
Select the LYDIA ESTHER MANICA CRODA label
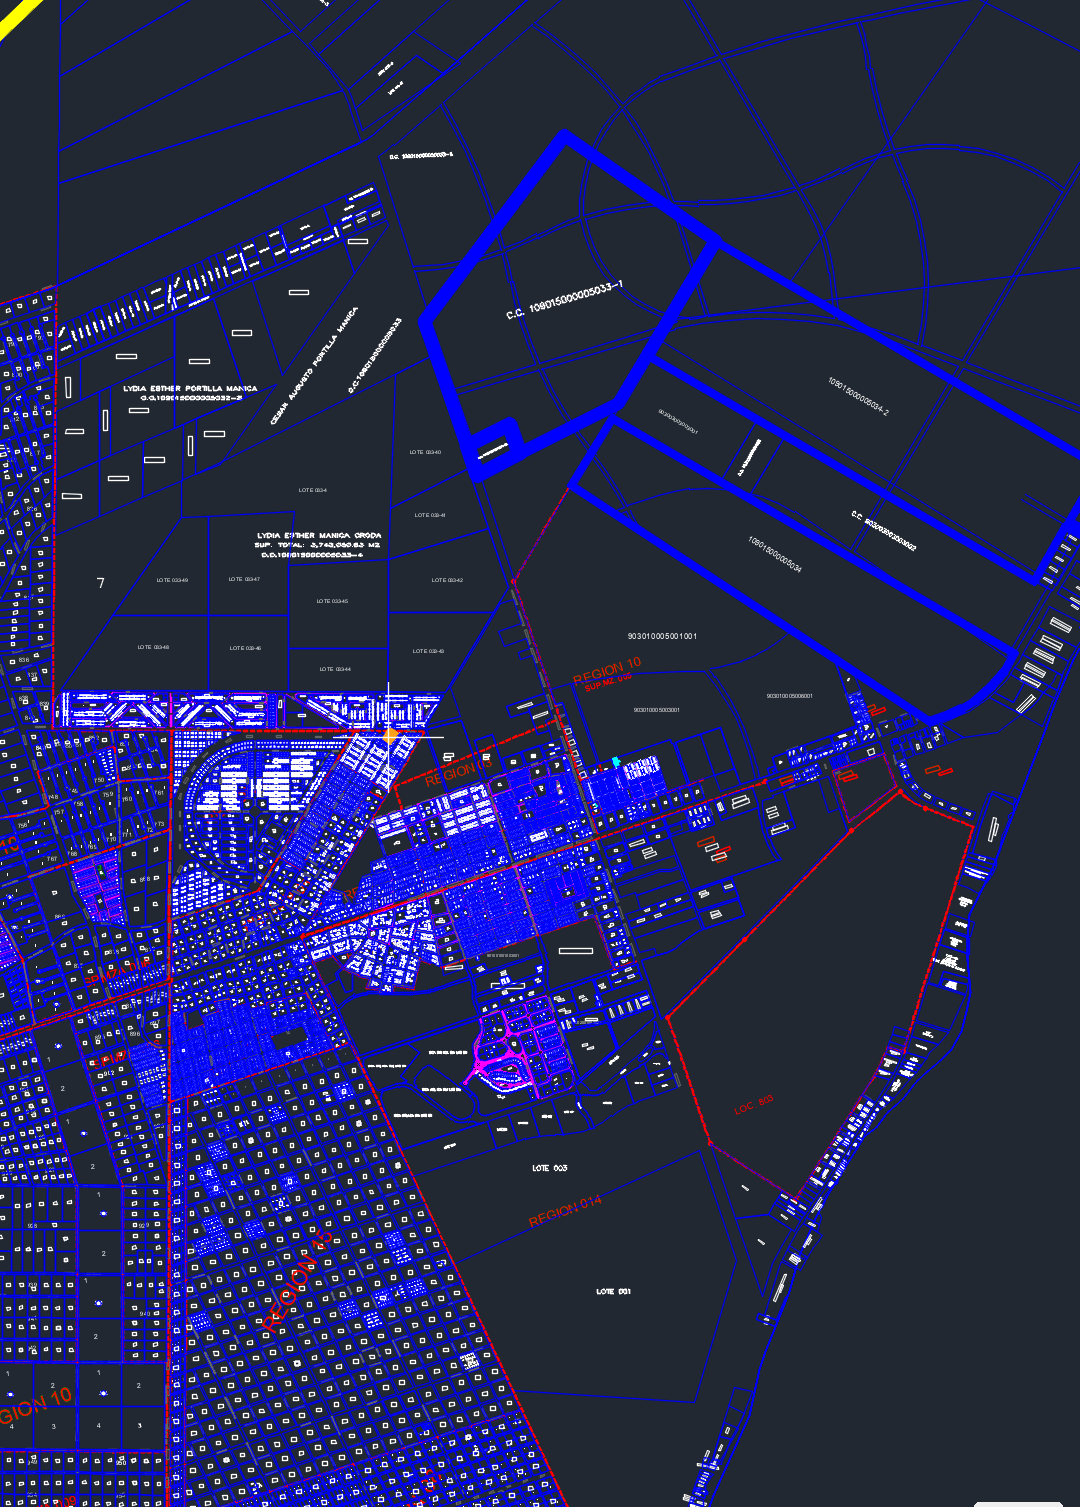point(318,535)
